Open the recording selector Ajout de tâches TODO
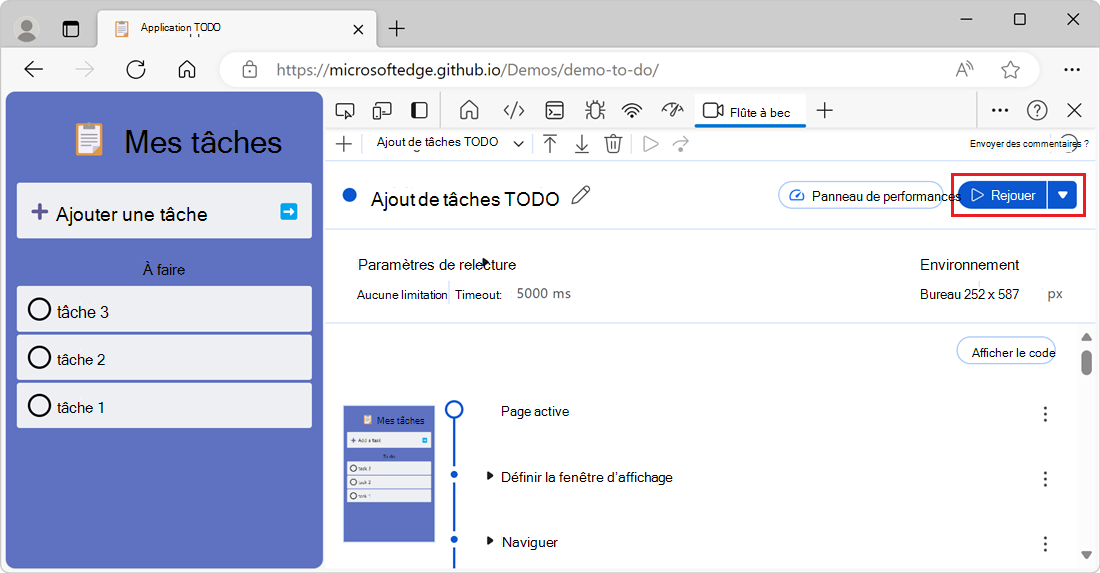 point(450,143)
